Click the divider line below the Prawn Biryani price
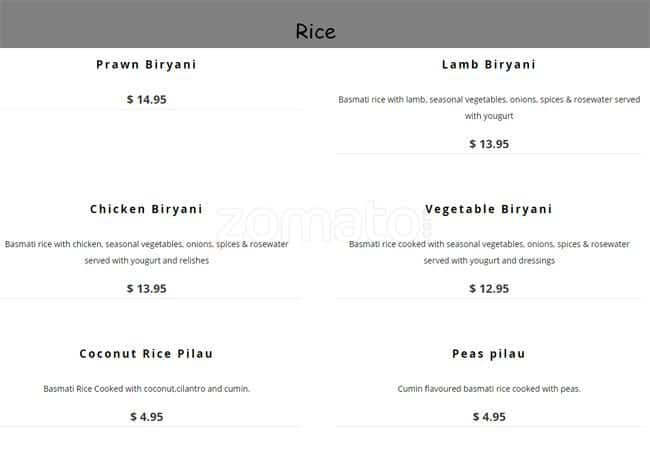This screenshot has height=459, width=650. (x=150, y=109)
